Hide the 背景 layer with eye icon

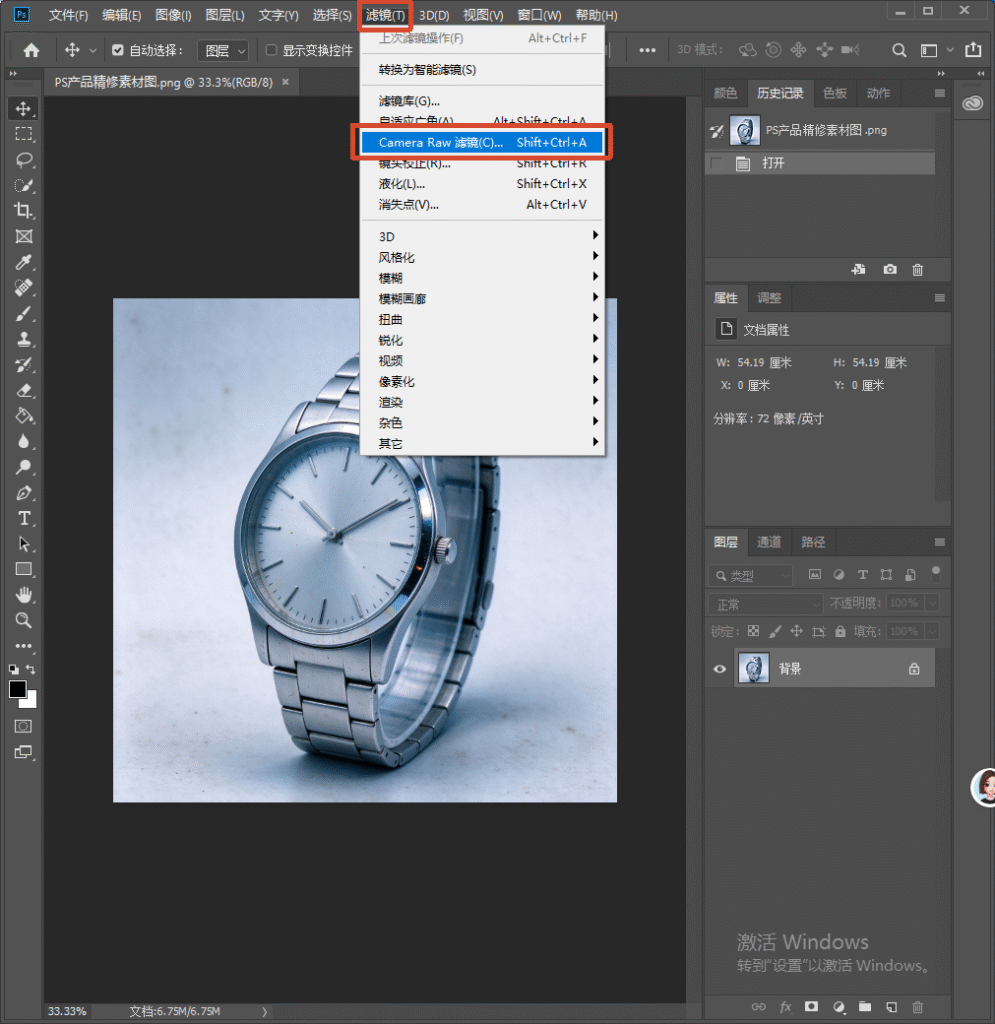point(719,669)
